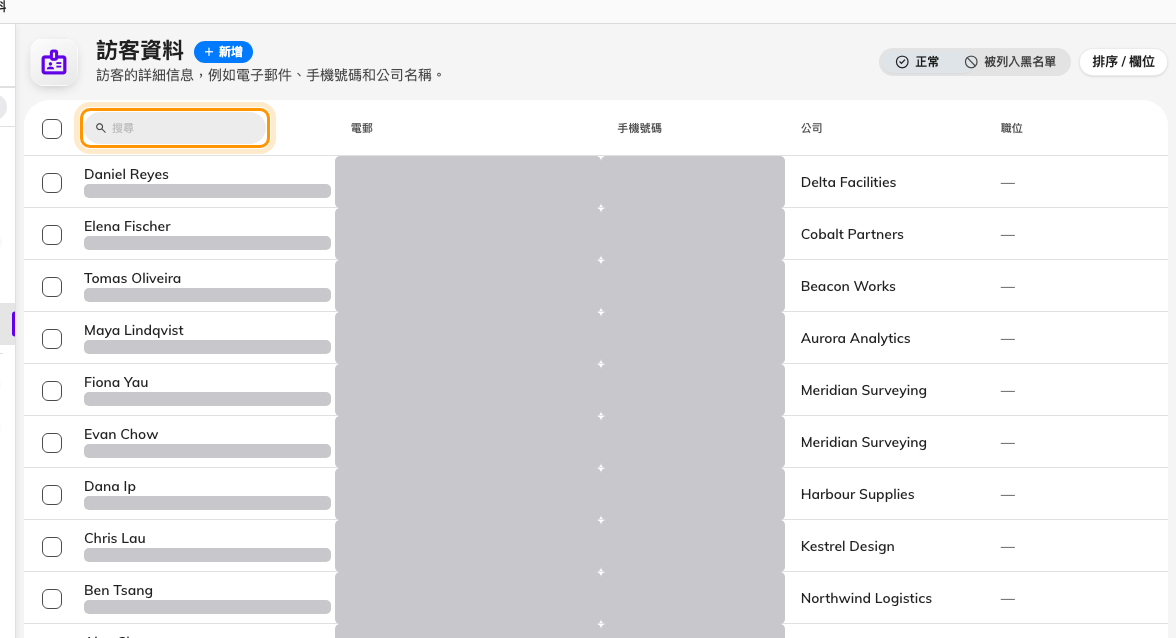
Task: Select the Evan Chow row checkbox
Action: (x=52, y=443)
